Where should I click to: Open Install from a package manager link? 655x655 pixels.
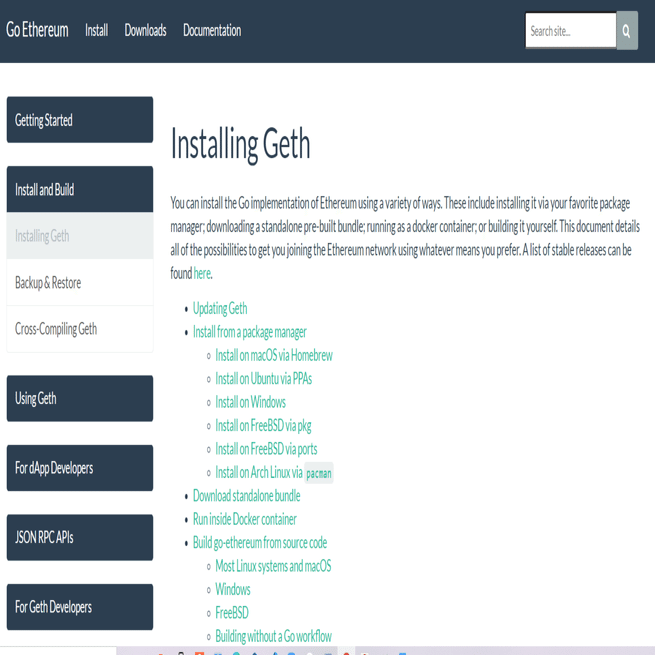[250, 332]
